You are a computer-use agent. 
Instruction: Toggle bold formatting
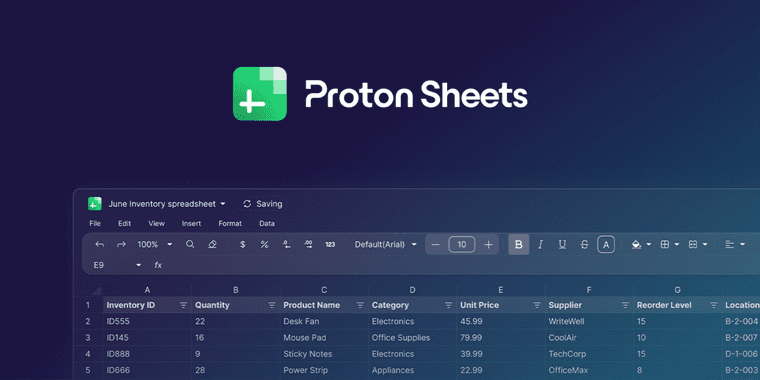(x=519, y=244)
